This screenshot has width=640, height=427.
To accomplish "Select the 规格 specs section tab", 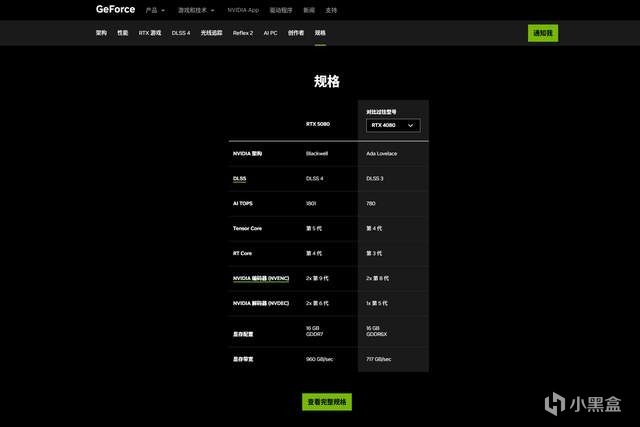I will pyautogui.click(x=320, y=33).
